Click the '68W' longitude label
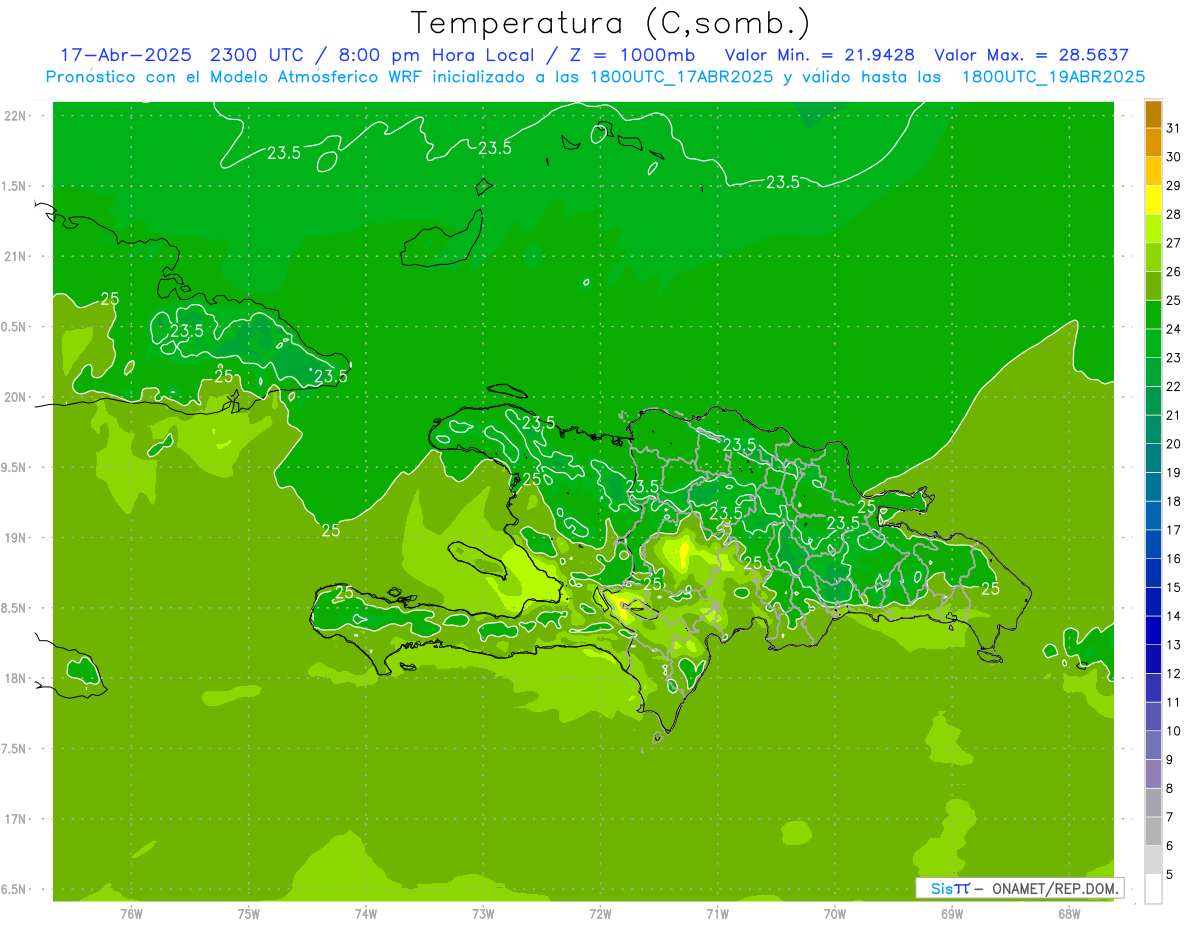Viewport: 1200px width, 927px height. point(1069,913)
